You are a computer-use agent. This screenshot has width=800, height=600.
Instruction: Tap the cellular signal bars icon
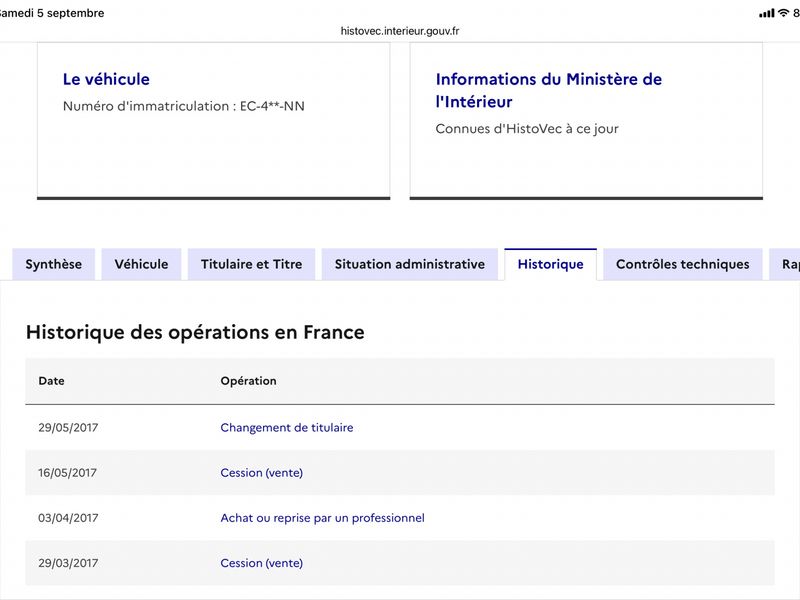click(x=767, y=13)
